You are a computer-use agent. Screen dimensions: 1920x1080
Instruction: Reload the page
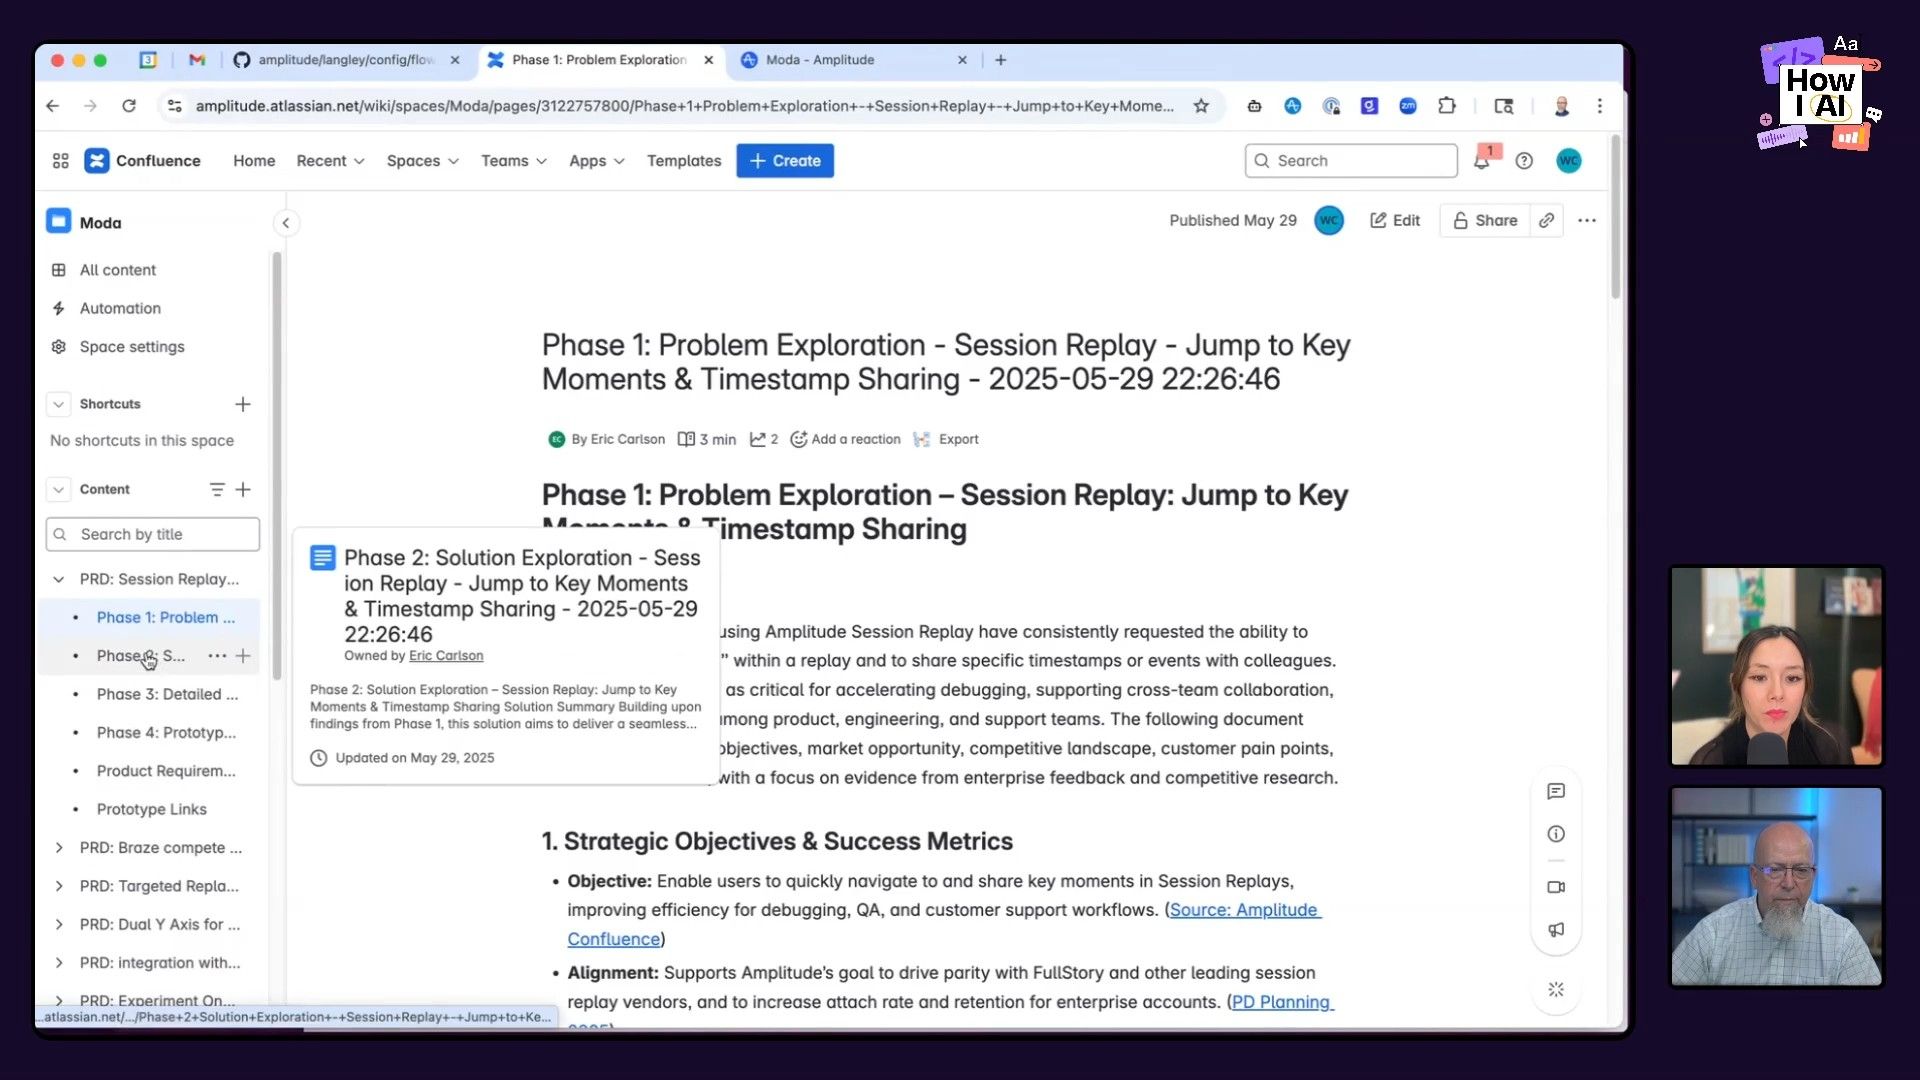point(129,106)
